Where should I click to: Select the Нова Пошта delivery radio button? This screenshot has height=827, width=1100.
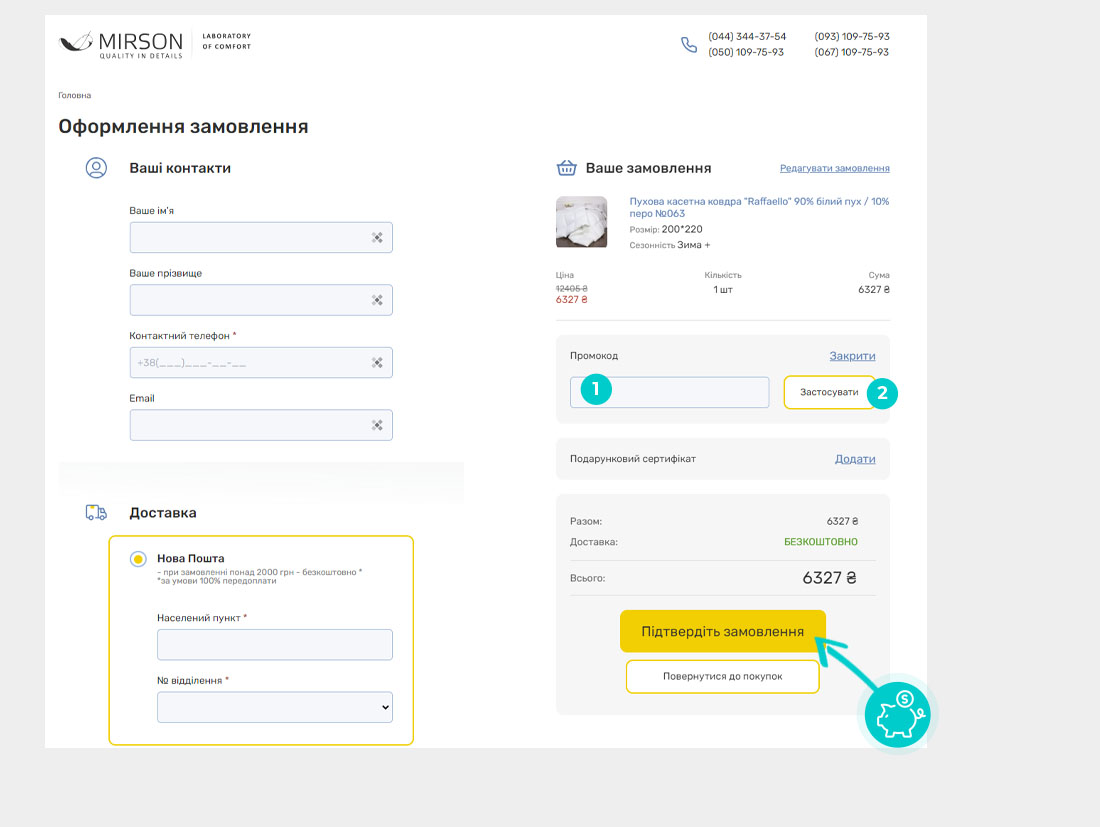tap(138, 559)
